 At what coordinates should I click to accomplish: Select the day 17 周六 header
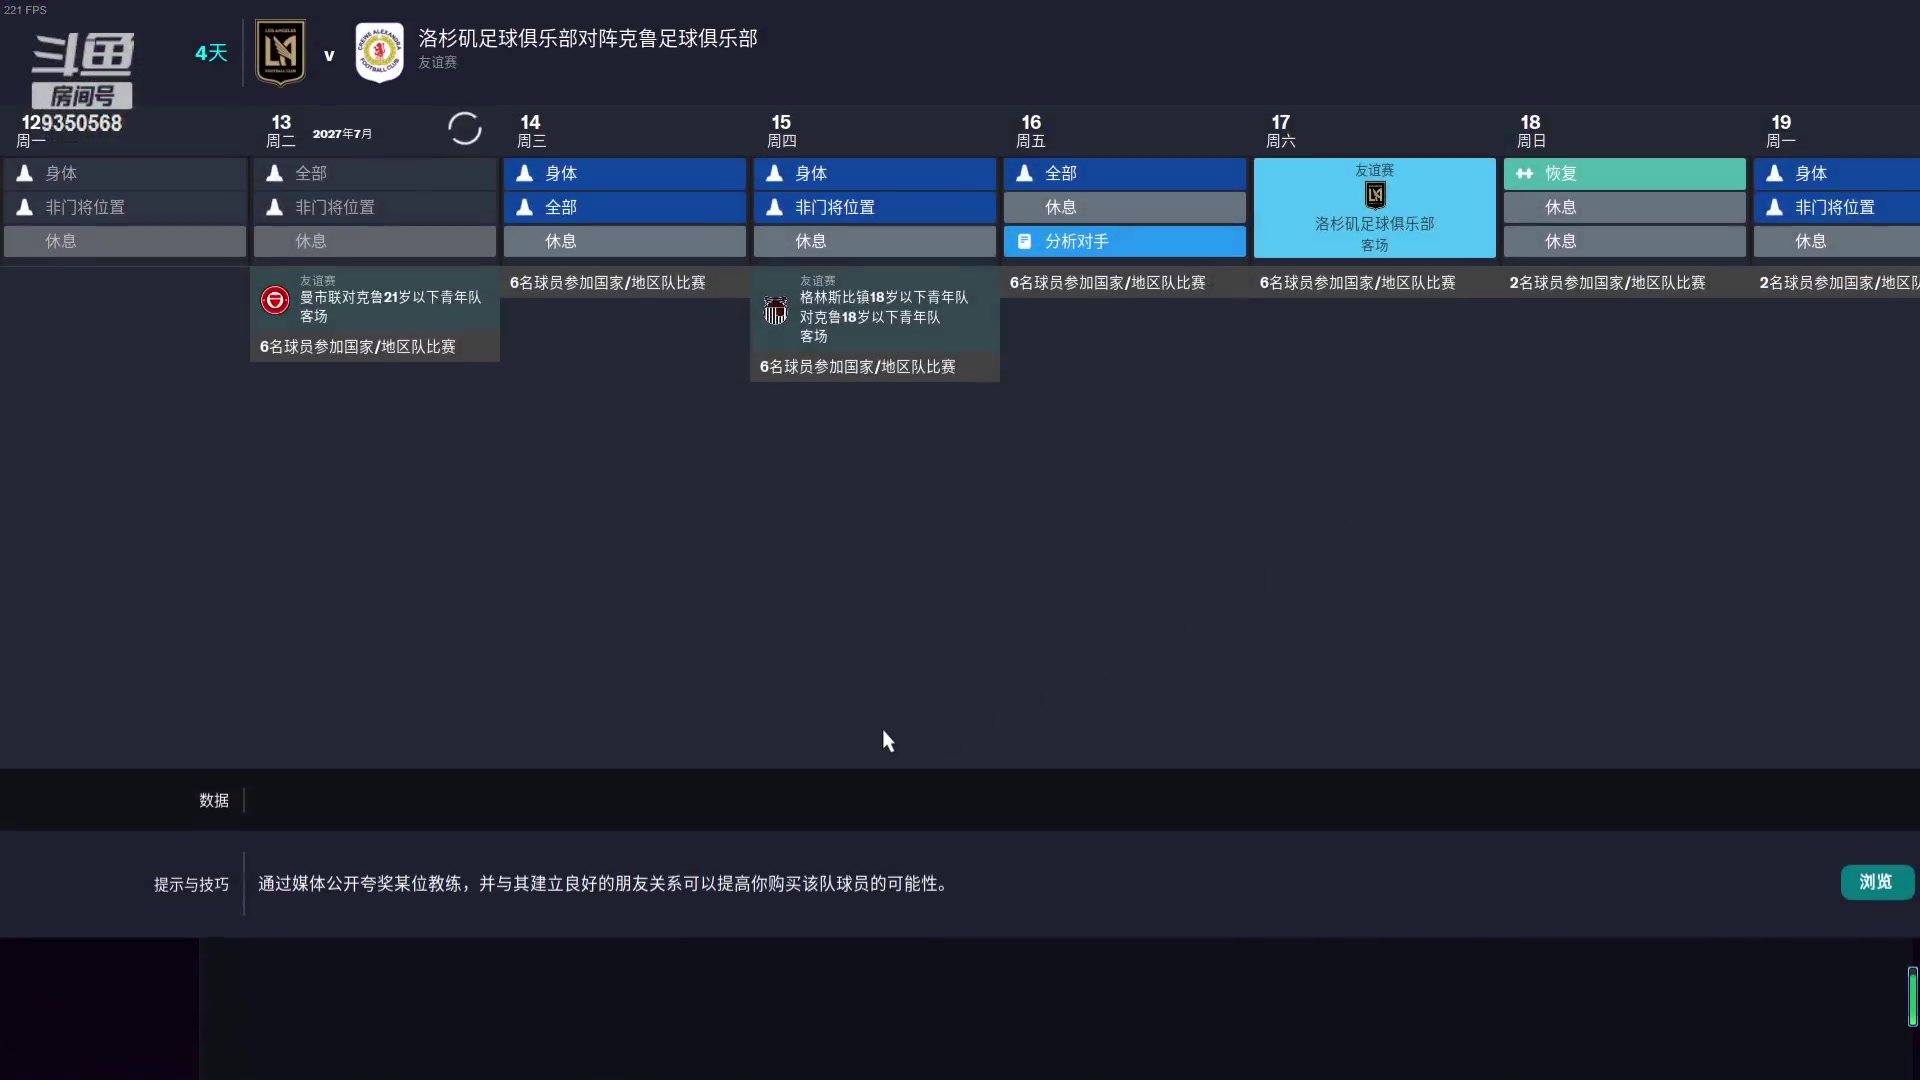click(x=1281, y=131)
